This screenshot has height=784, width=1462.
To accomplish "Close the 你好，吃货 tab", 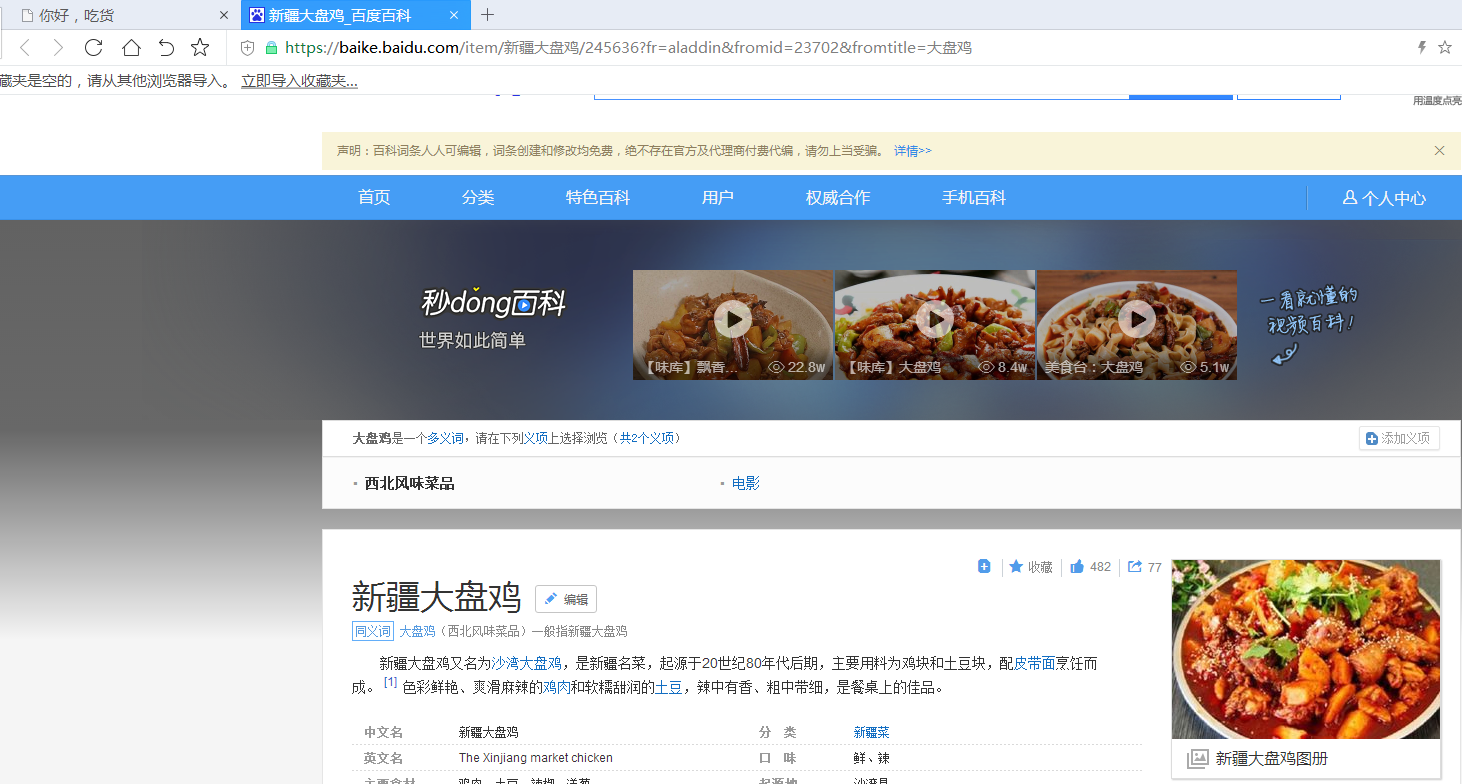I will [224, 15].
